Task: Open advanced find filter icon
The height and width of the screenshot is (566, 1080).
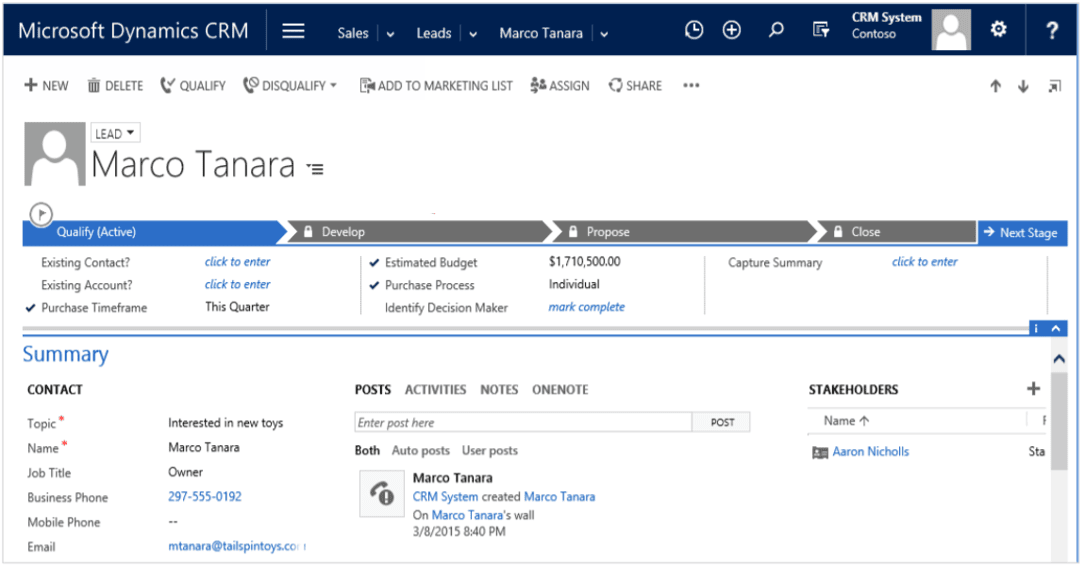Action: click(820, 30)
